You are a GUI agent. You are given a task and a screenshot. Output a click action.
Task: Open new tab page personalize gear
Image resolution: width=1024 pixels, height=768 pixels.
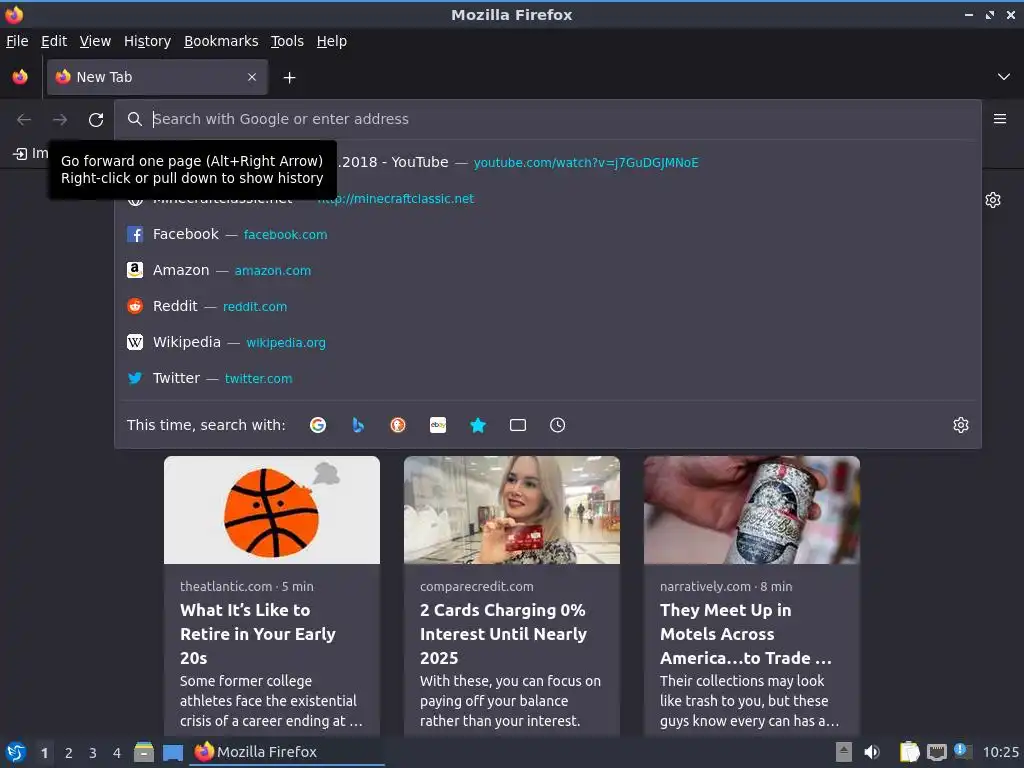(993, 200)
